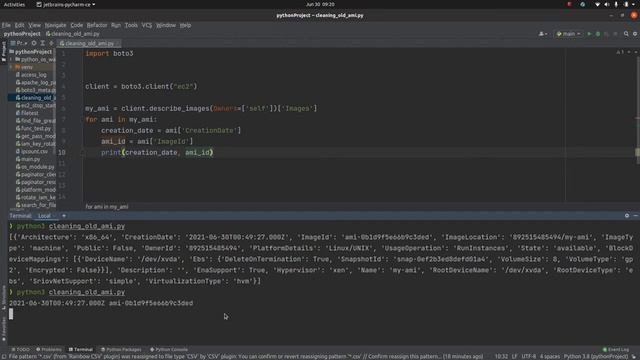Image resolution: width=640 pixels, height=360 pixels.
Task: Click the Wi-Fi icon in system tray
Action: click(597, 4)
